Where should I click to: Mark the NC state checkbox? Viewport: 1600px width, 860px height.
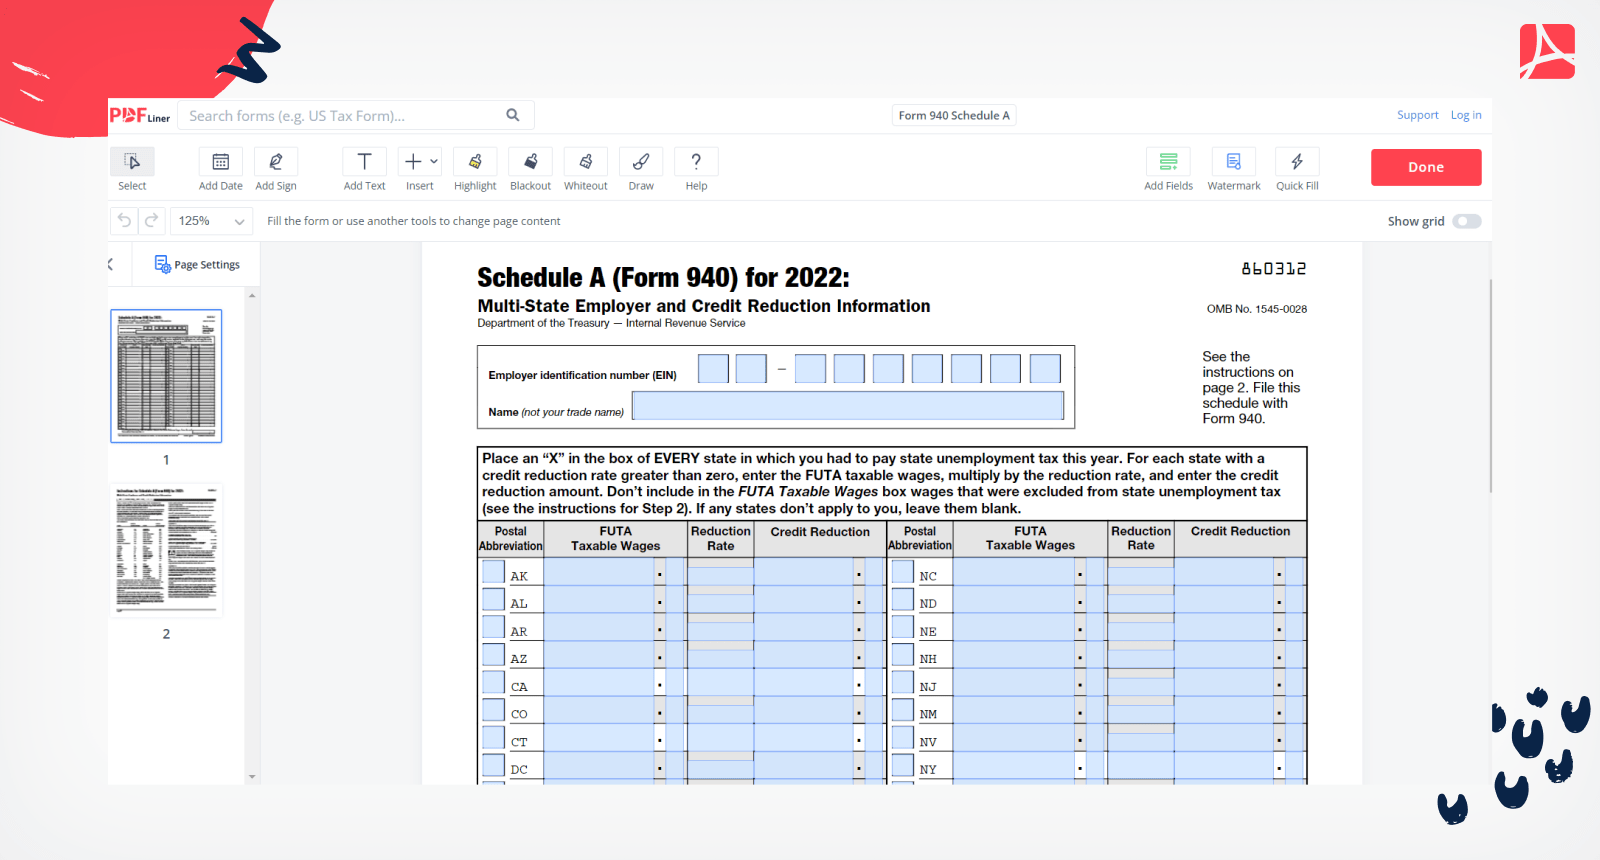(903, 573)
